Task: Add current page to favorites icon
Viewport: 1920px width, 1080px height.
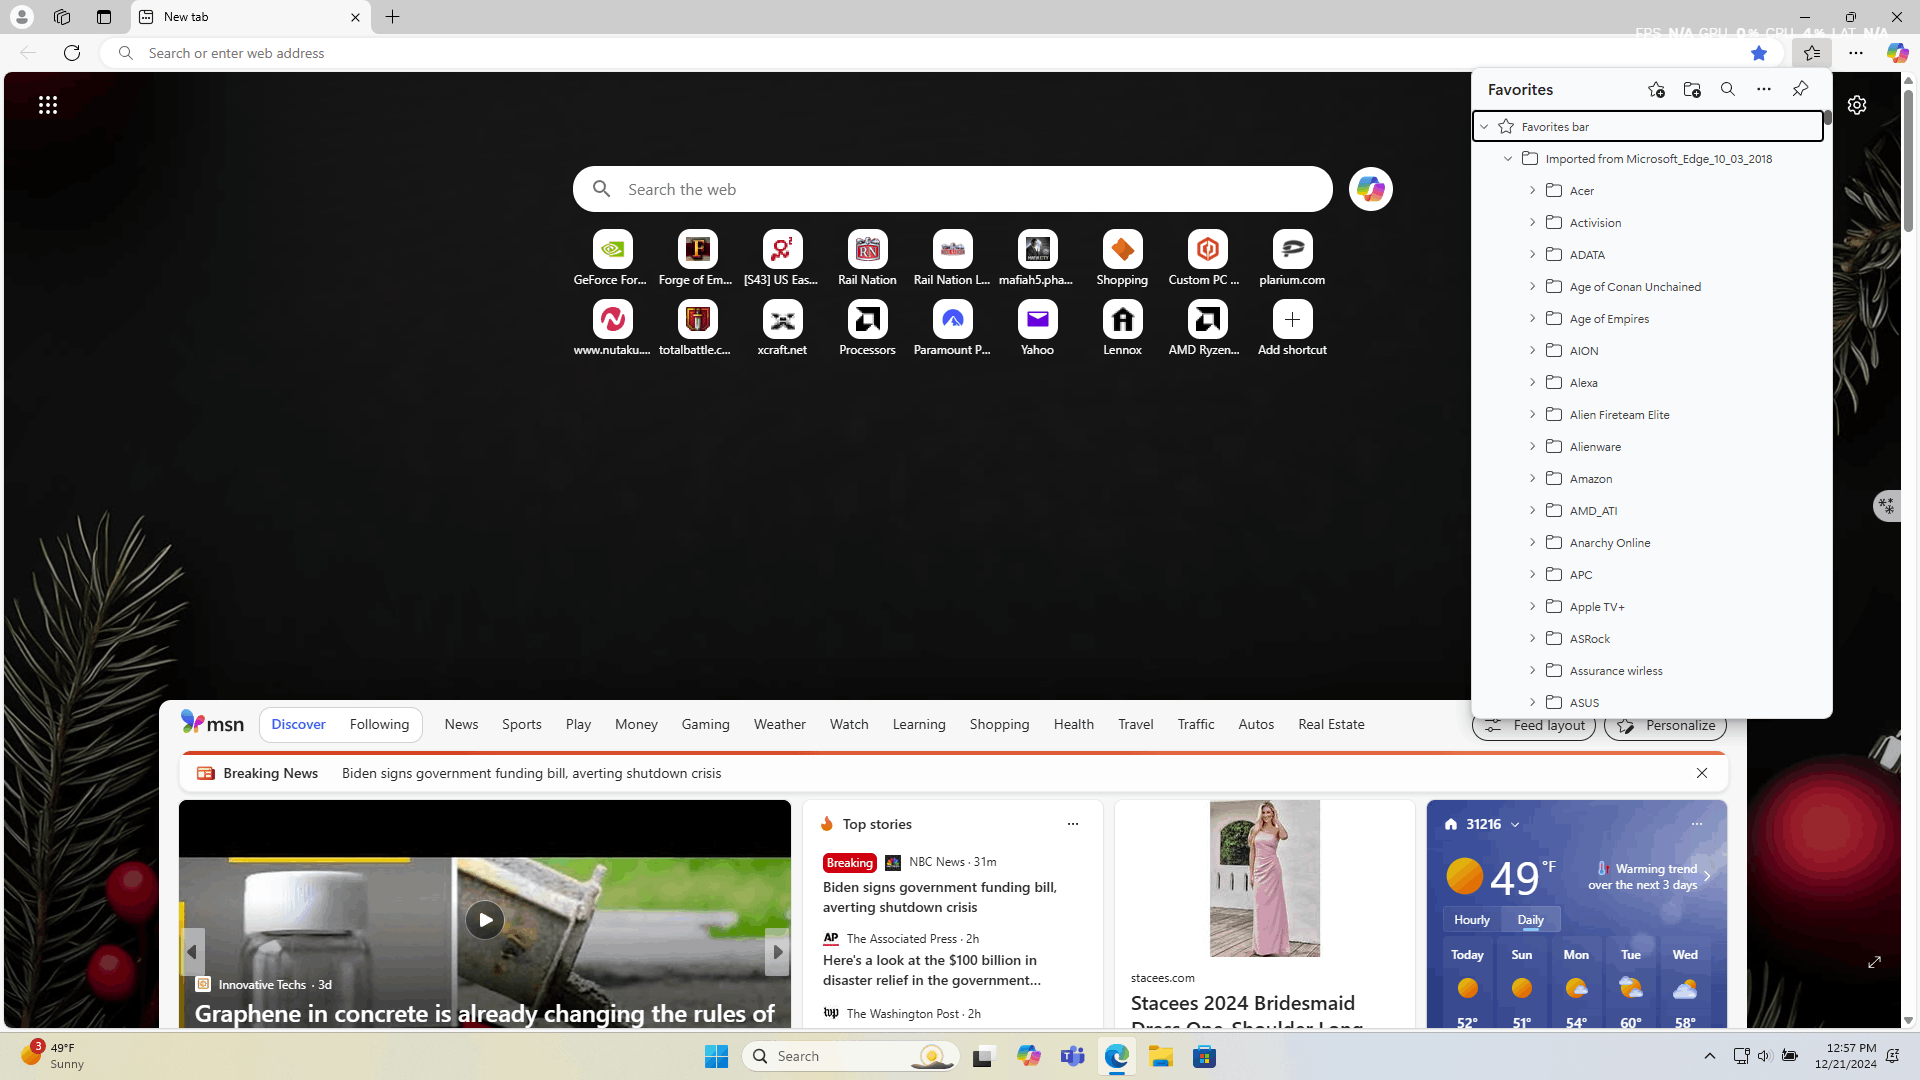Action: 1656,90
